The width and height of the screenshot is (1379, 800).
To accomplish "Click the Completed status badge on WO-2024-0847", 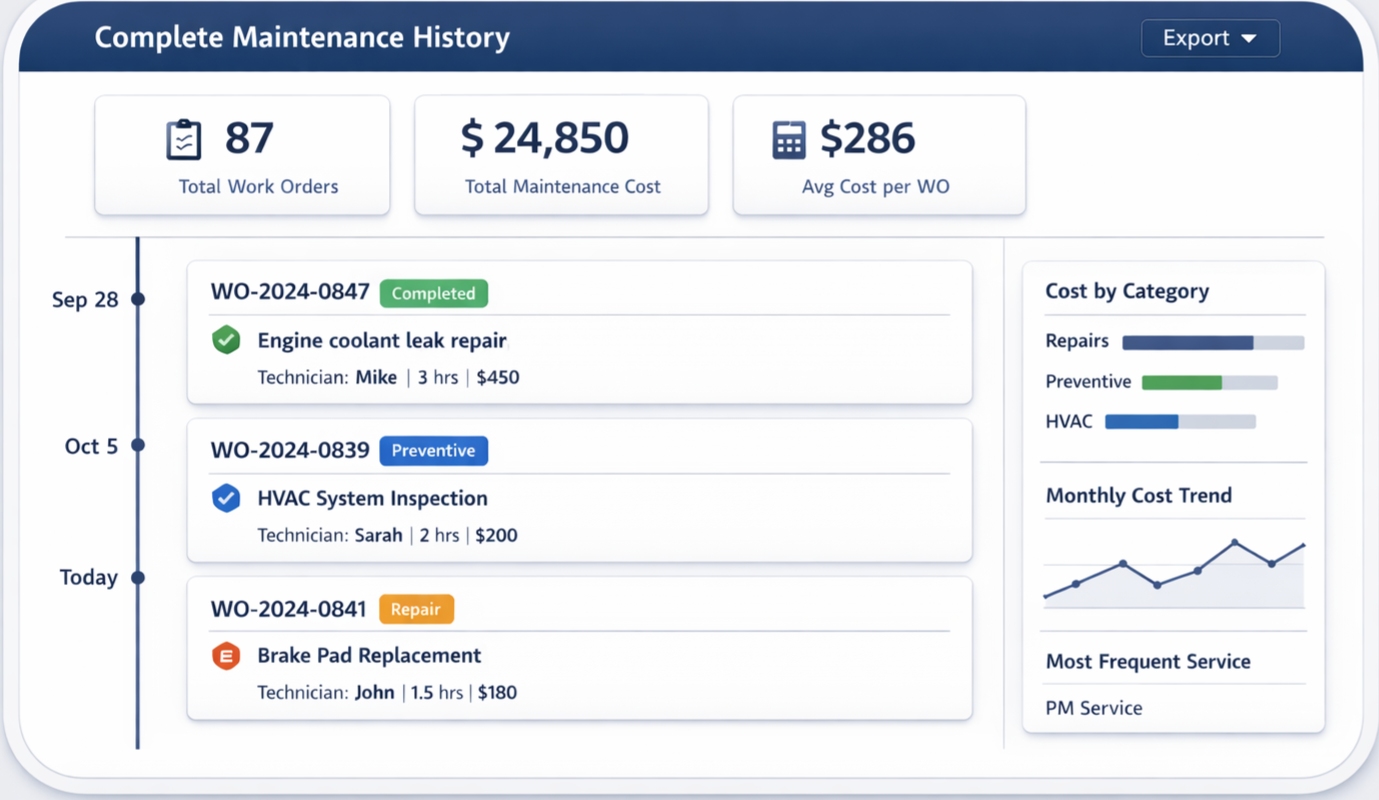I will click(x=433, y=293).
